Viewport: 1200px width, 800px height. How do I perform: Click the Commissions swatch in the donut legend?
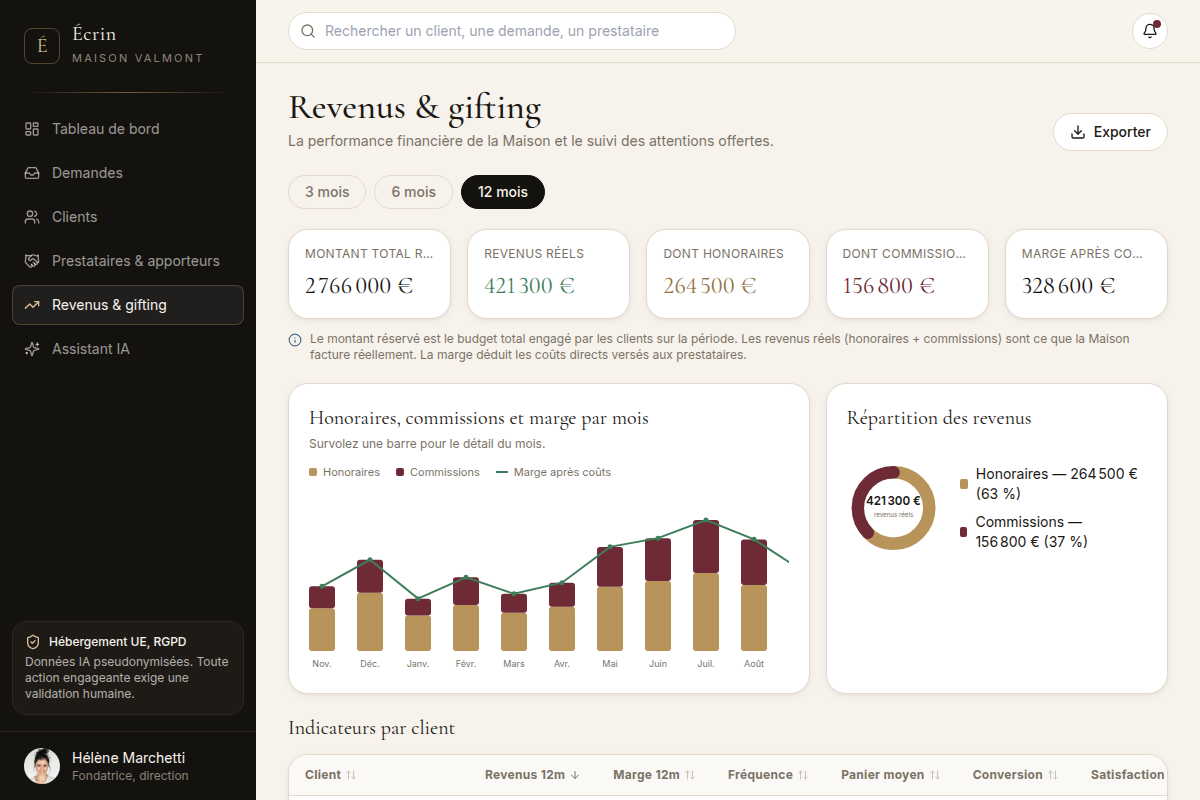tap(964, 532)
